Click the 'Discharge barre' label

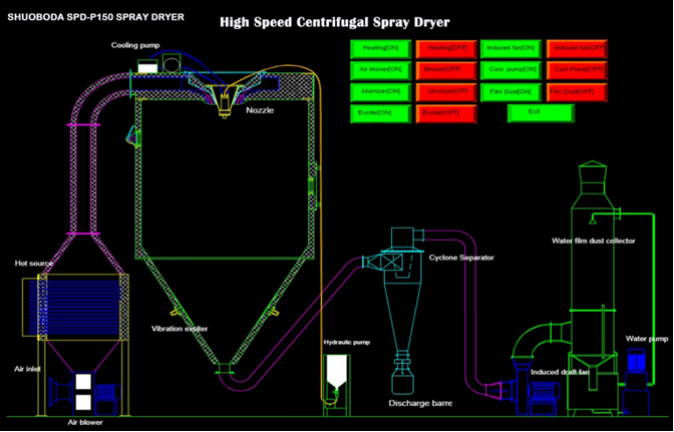(420, 404)
